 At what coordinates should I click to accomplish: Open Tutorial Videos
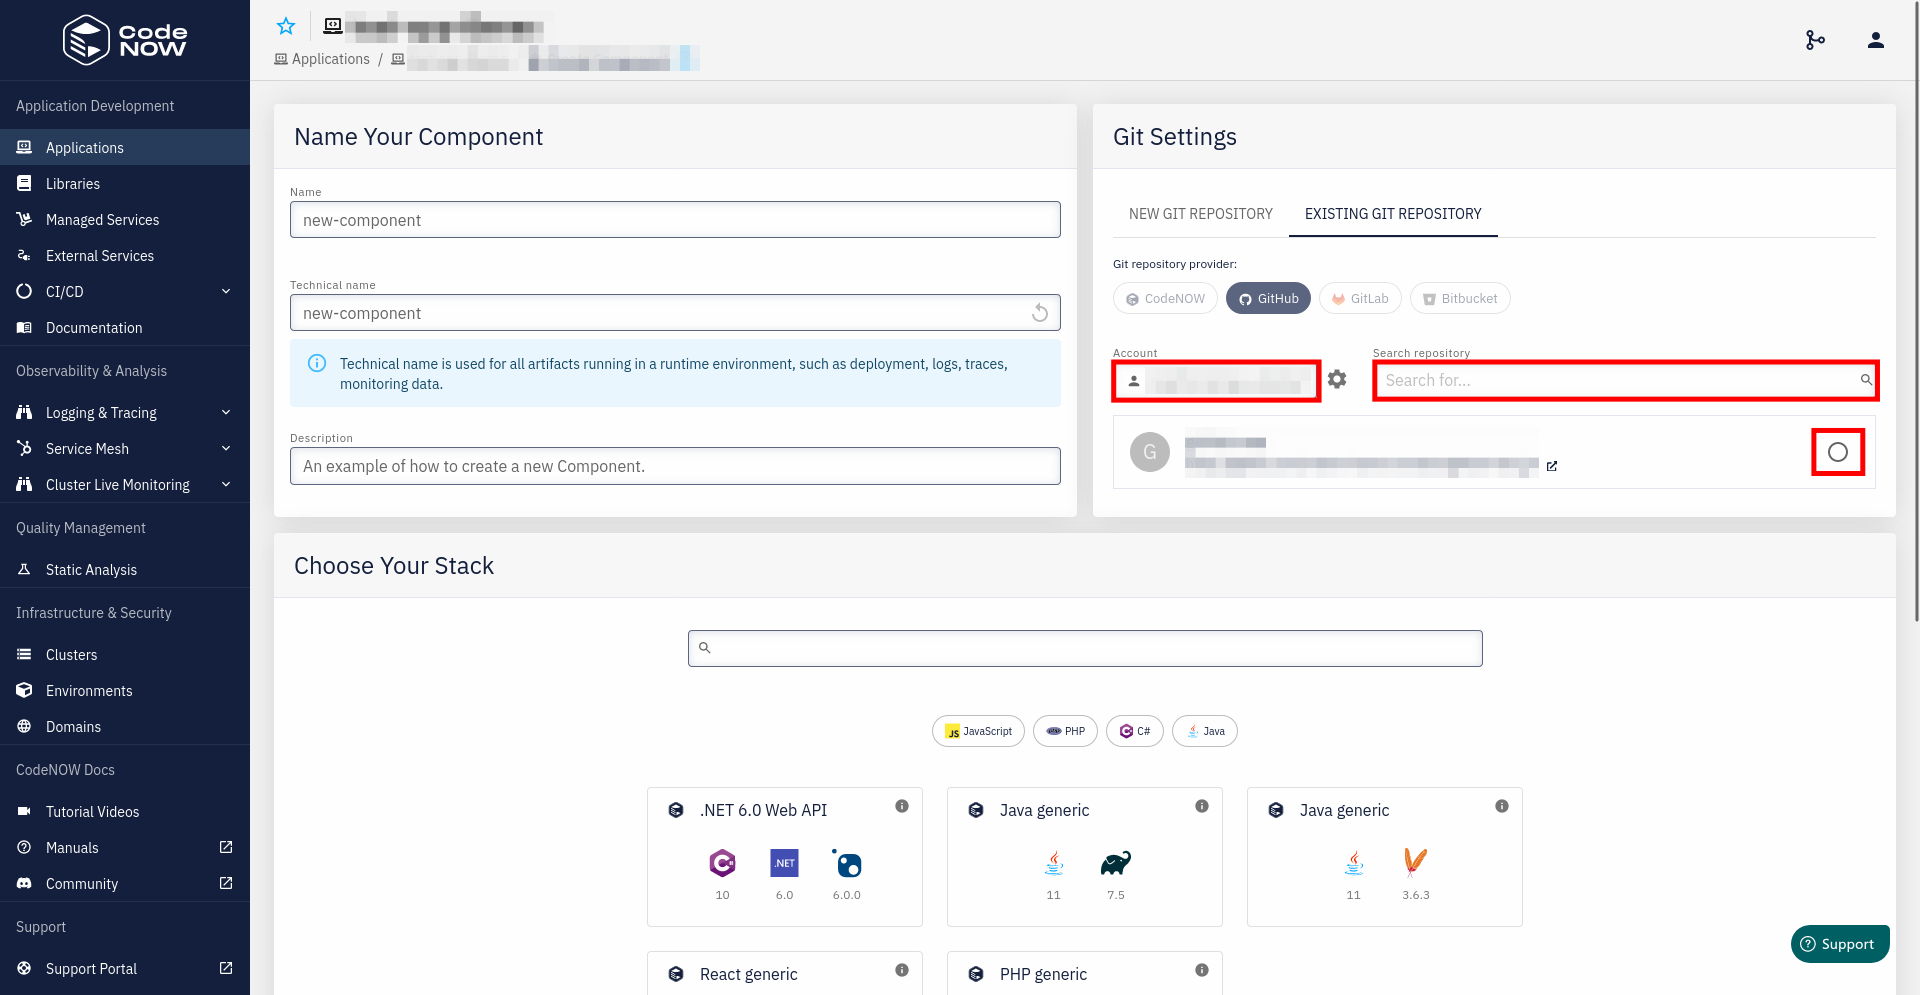[x=125, y=811]
